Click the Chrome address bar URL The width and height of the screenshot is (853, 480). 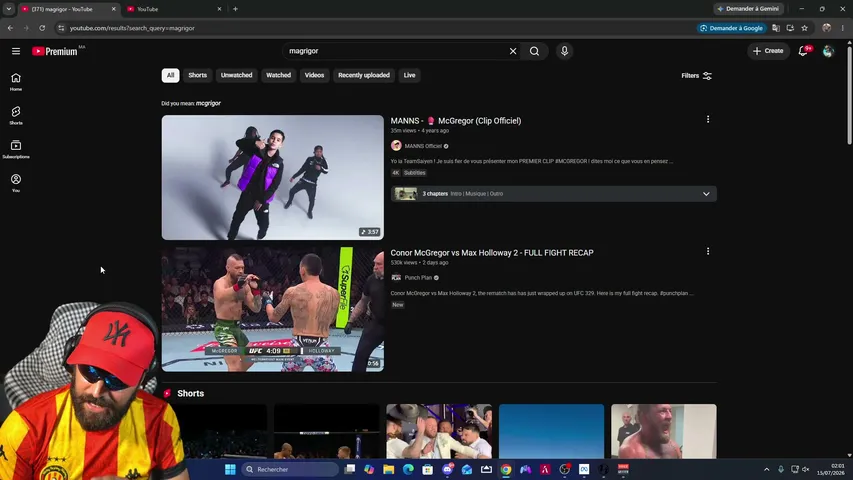(132, 28)
